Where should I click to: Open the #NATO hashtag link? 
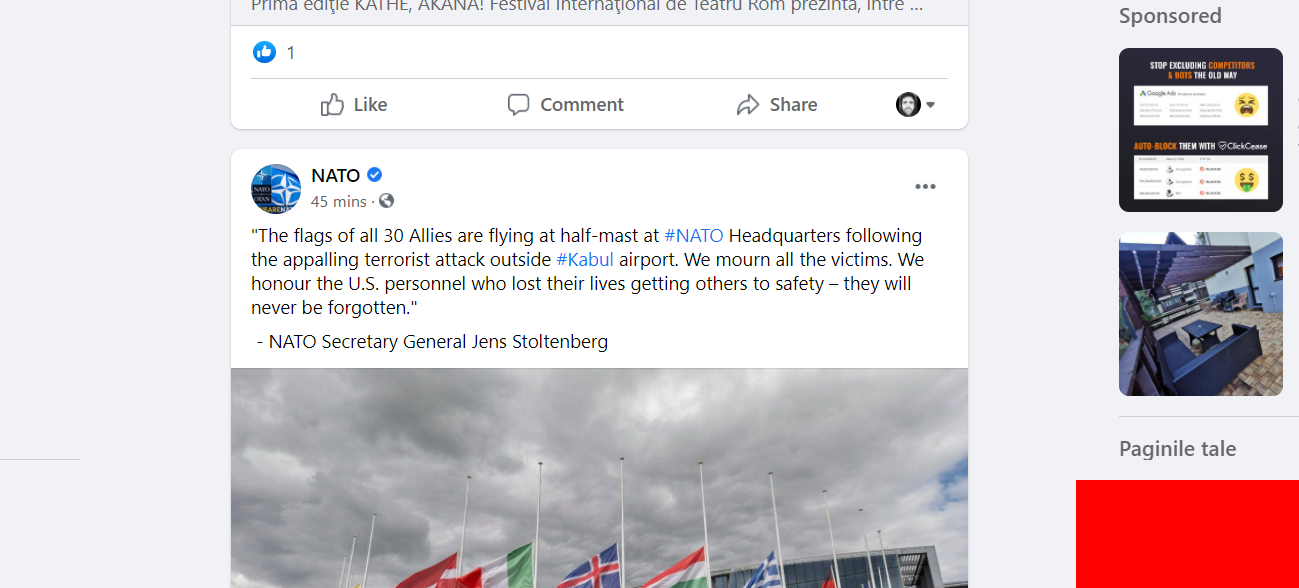pyautogui.click(x=694, y=236)
